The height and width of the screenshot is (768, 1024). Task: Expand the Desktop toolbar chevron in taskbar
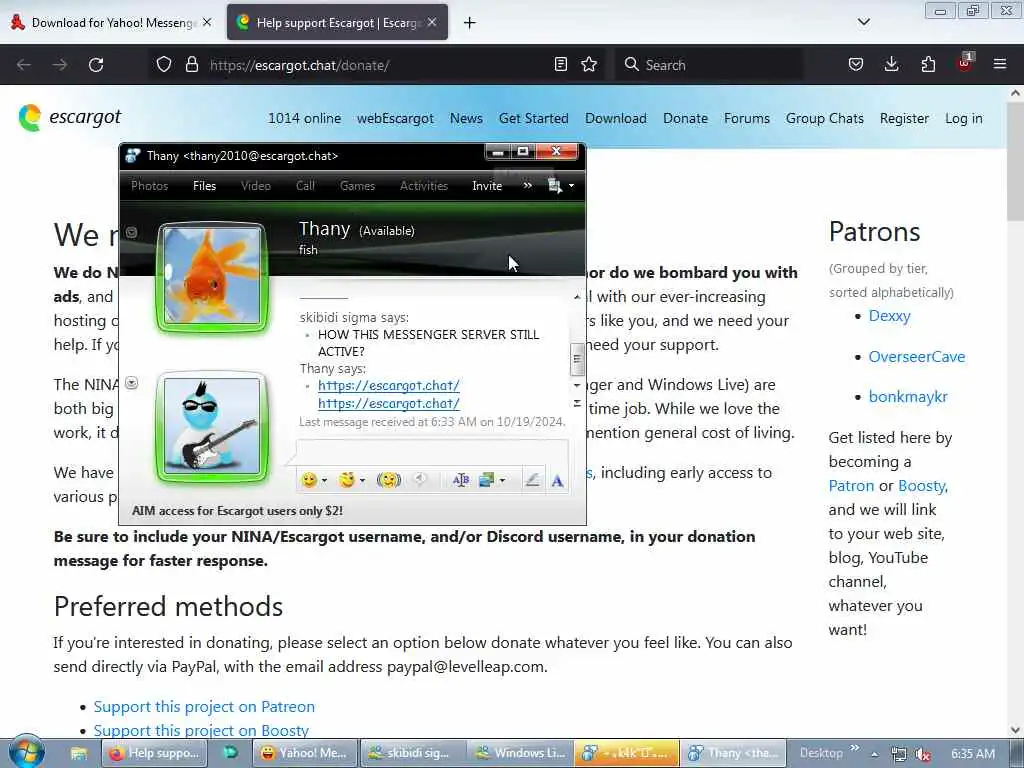pyautogui.click(x=855, y=748)
